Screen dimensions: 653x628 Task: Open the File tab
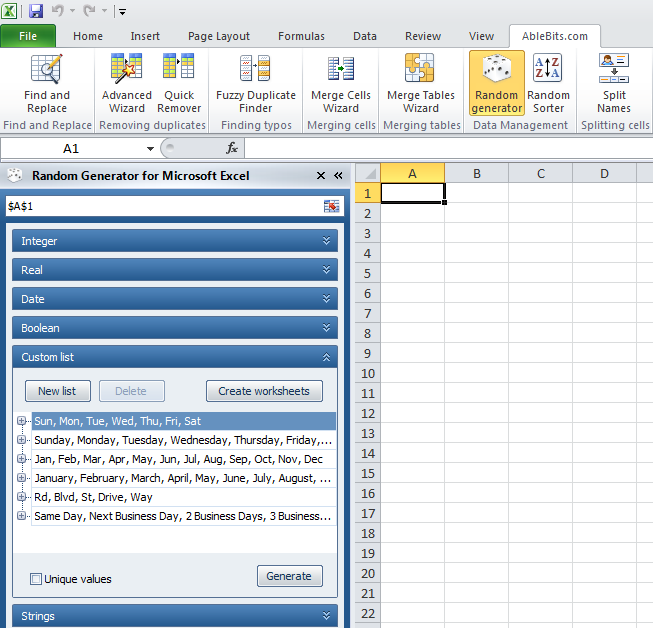(x=28, y=36)
